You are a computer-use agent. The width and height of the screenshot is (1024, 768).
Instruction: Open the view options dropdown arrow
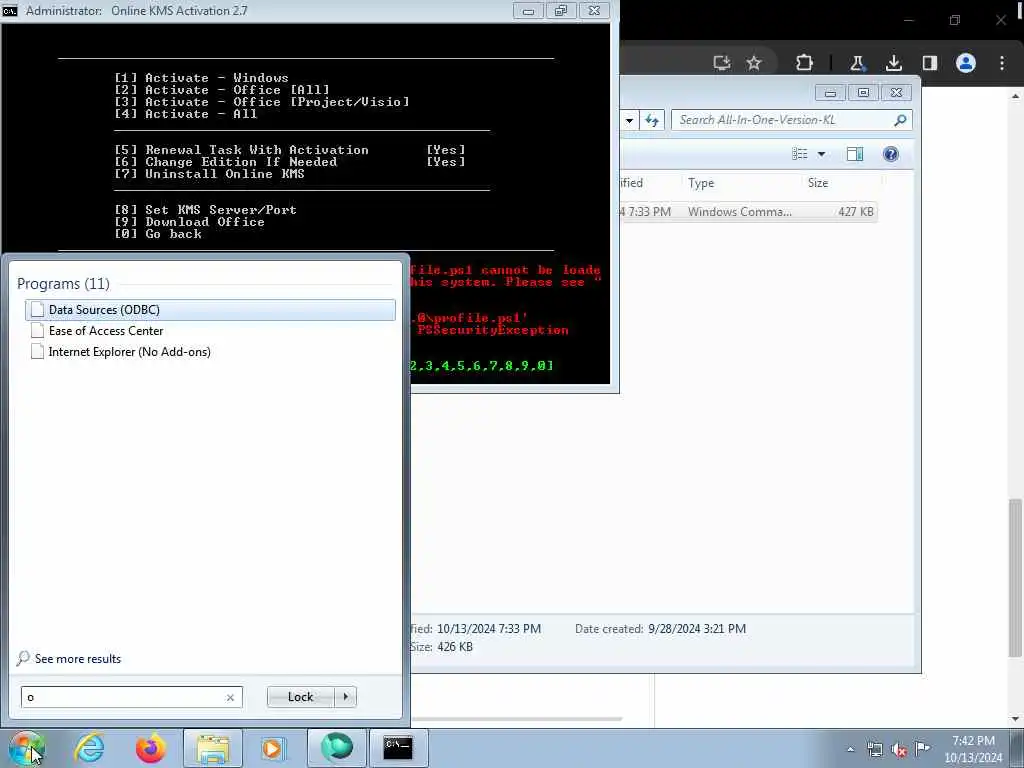click(822, 154)
